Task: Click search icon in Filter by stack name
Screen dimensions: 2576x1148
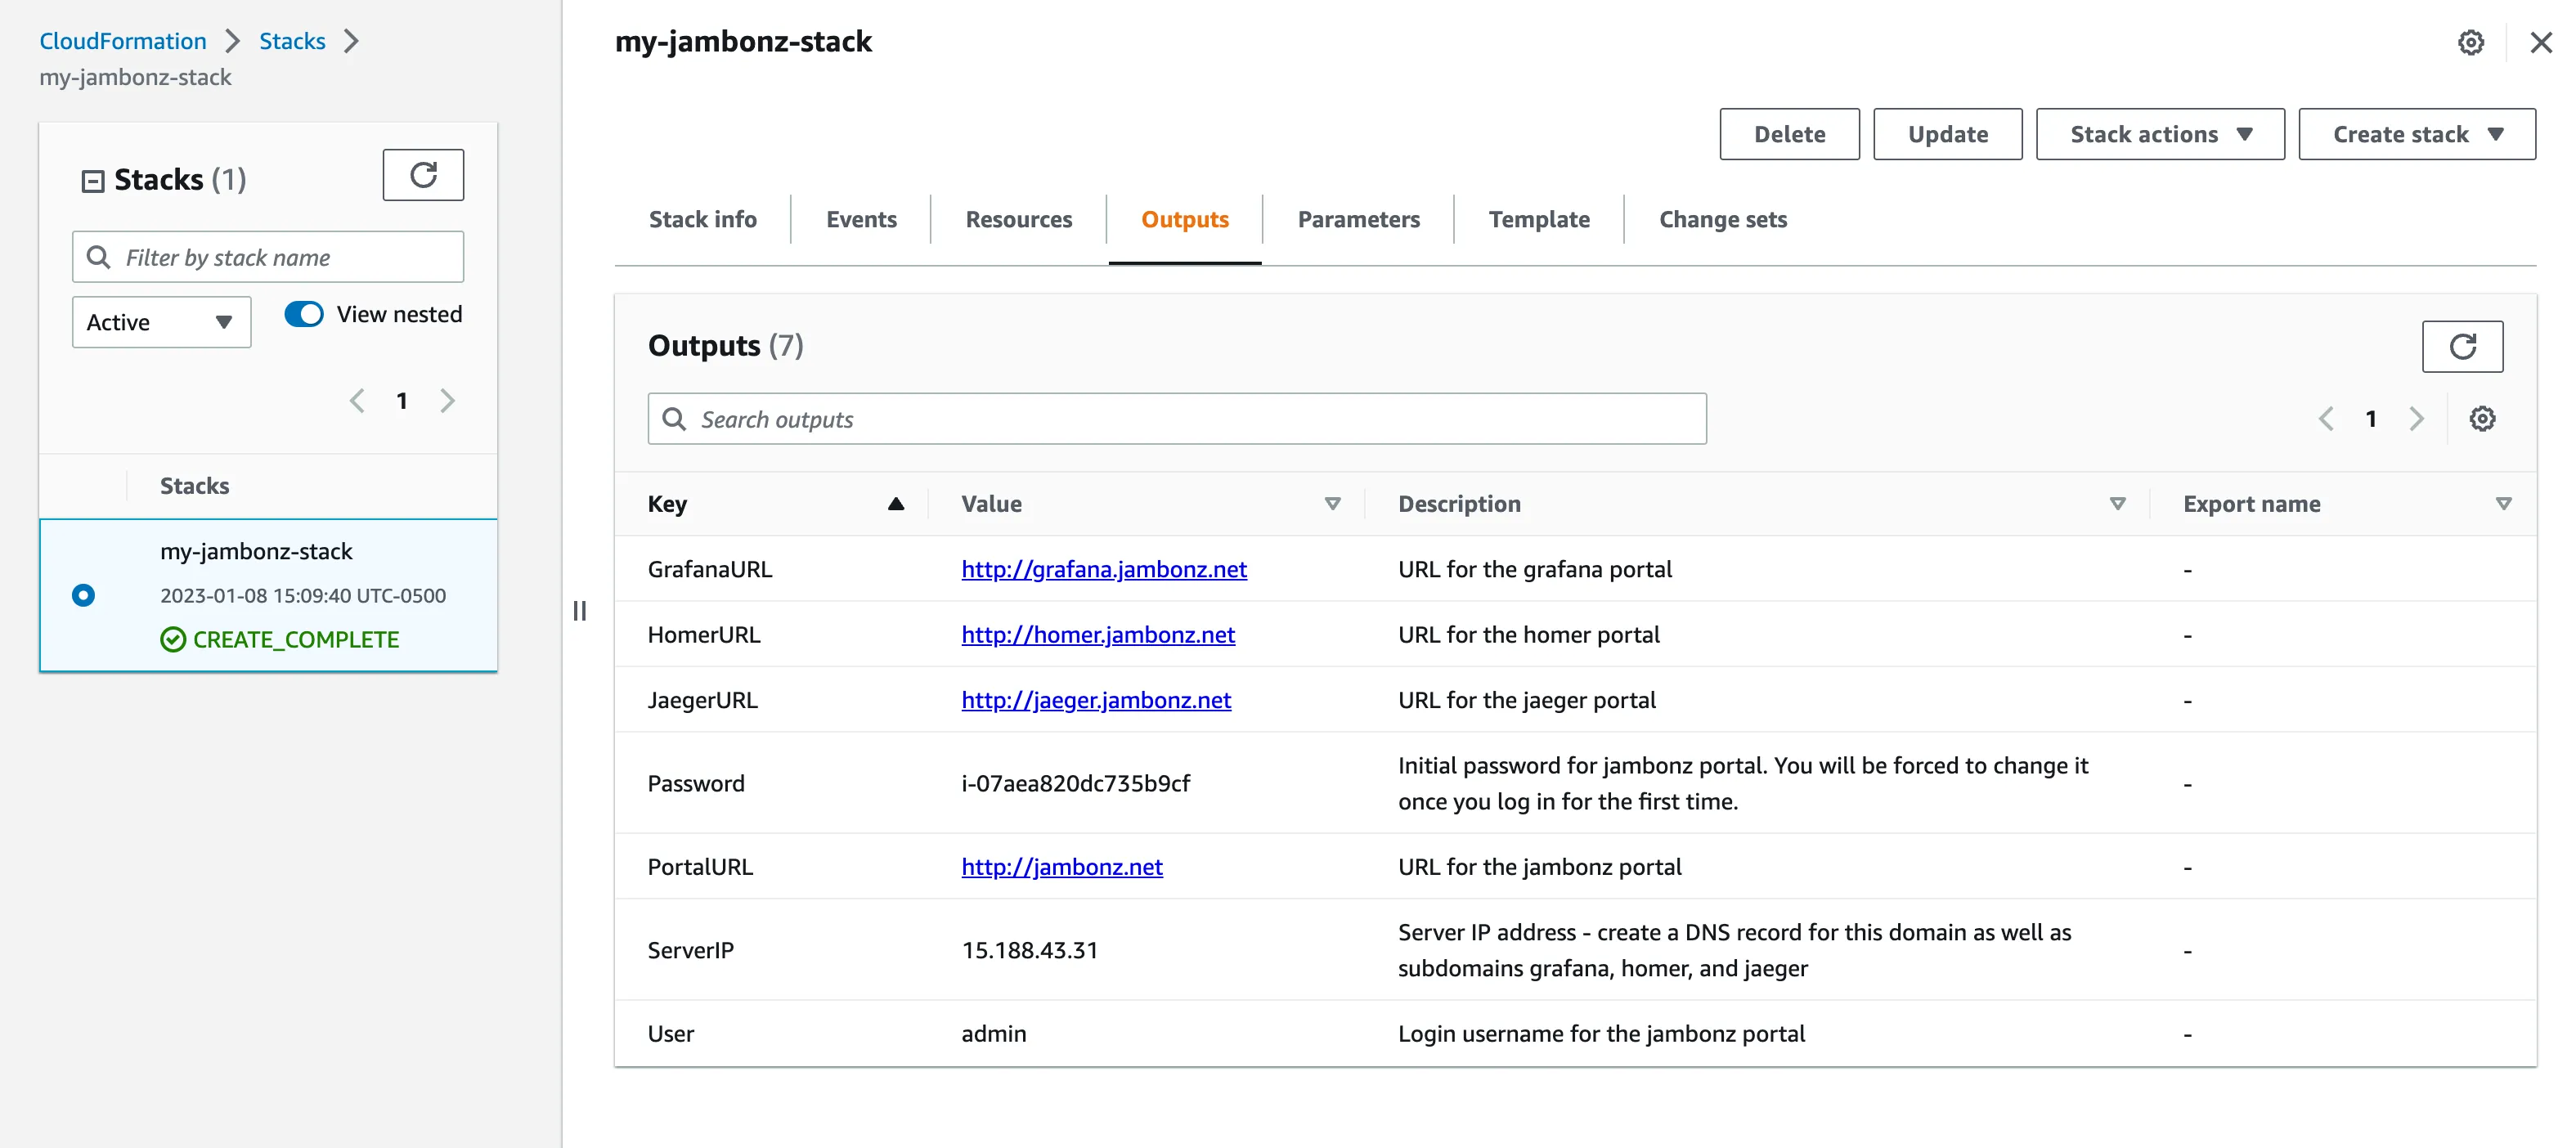Action: pyautogui.click(x=98, y=257)
